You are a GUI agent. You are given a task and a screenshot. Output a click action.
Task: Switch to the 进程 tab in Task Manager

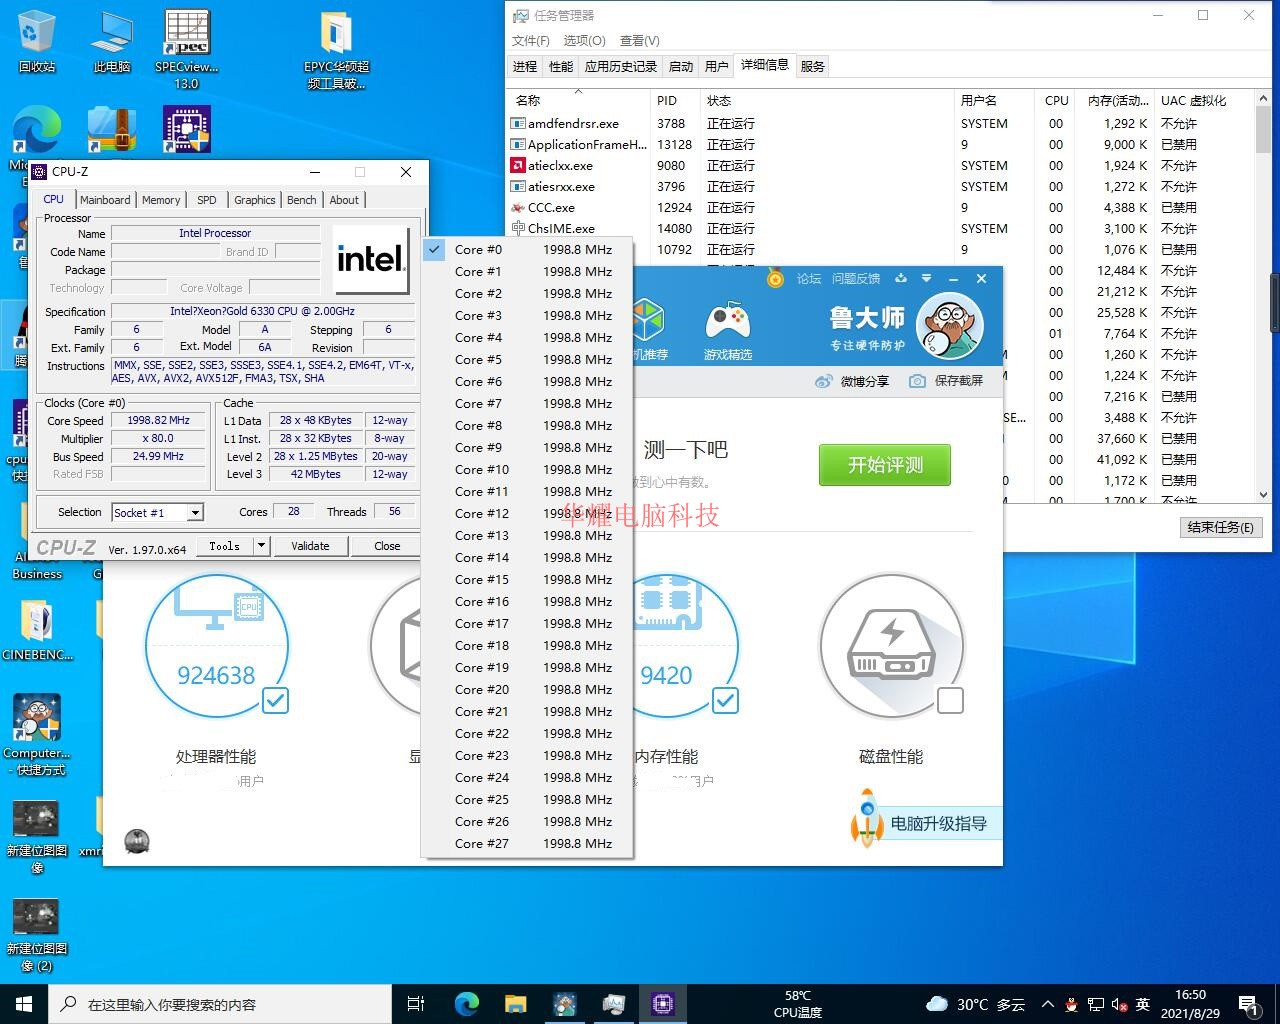[x=525, y=67]
